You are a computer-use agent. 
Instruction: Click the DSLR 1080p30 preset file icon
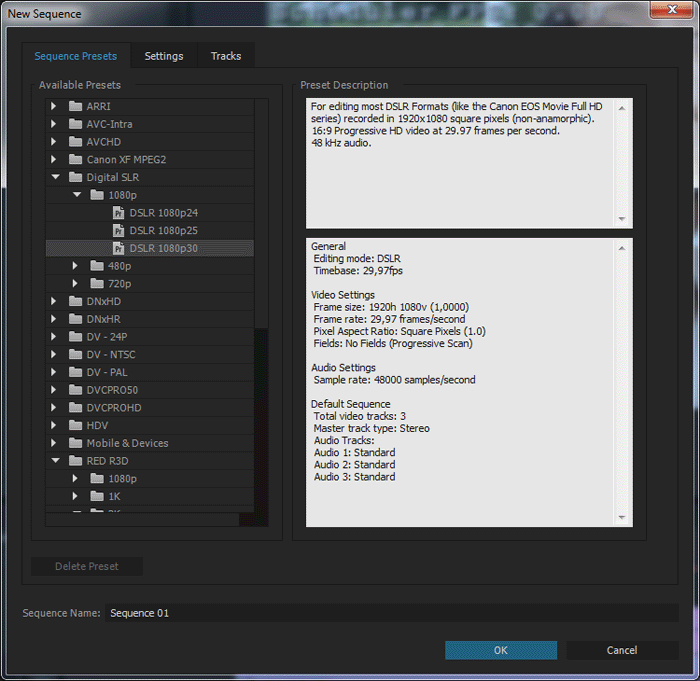tap(118, 248)
